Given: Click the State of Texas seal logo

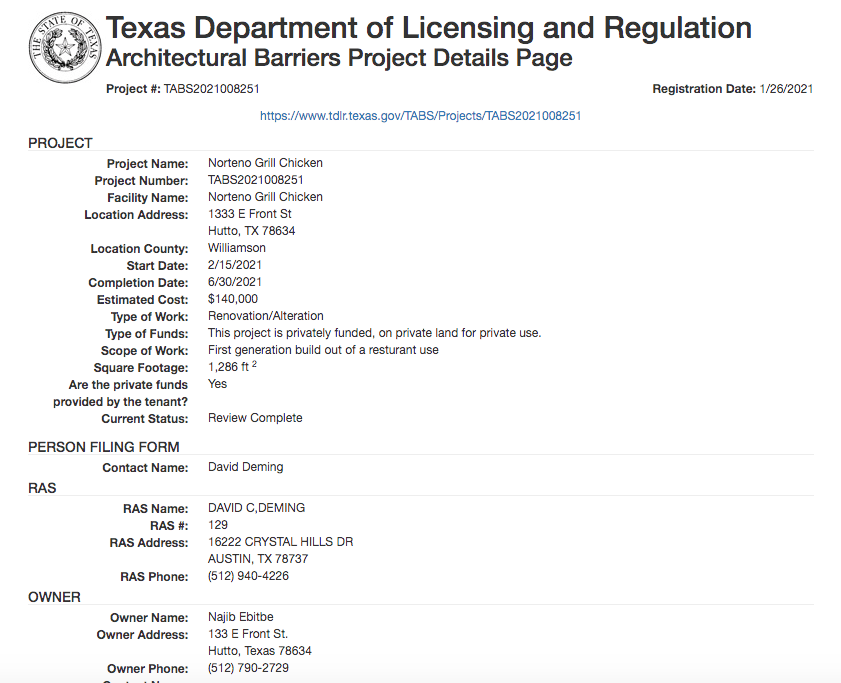Looking at the screenshot, I should (65, 46).
